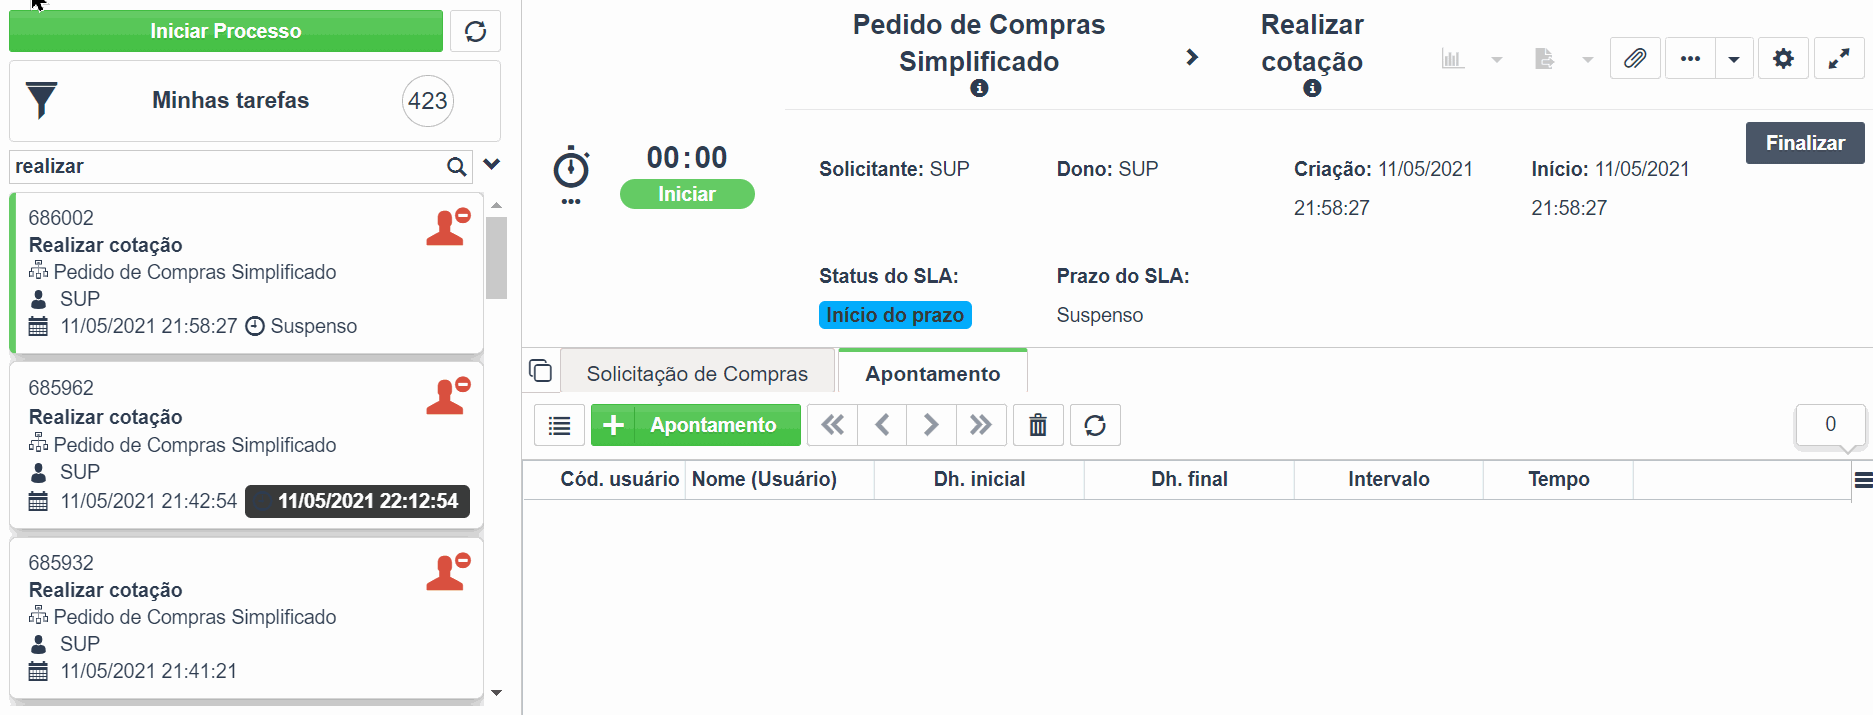The image size is (1873, 715).
Task: Click the search magnifier icon
Action: (457, 167)
